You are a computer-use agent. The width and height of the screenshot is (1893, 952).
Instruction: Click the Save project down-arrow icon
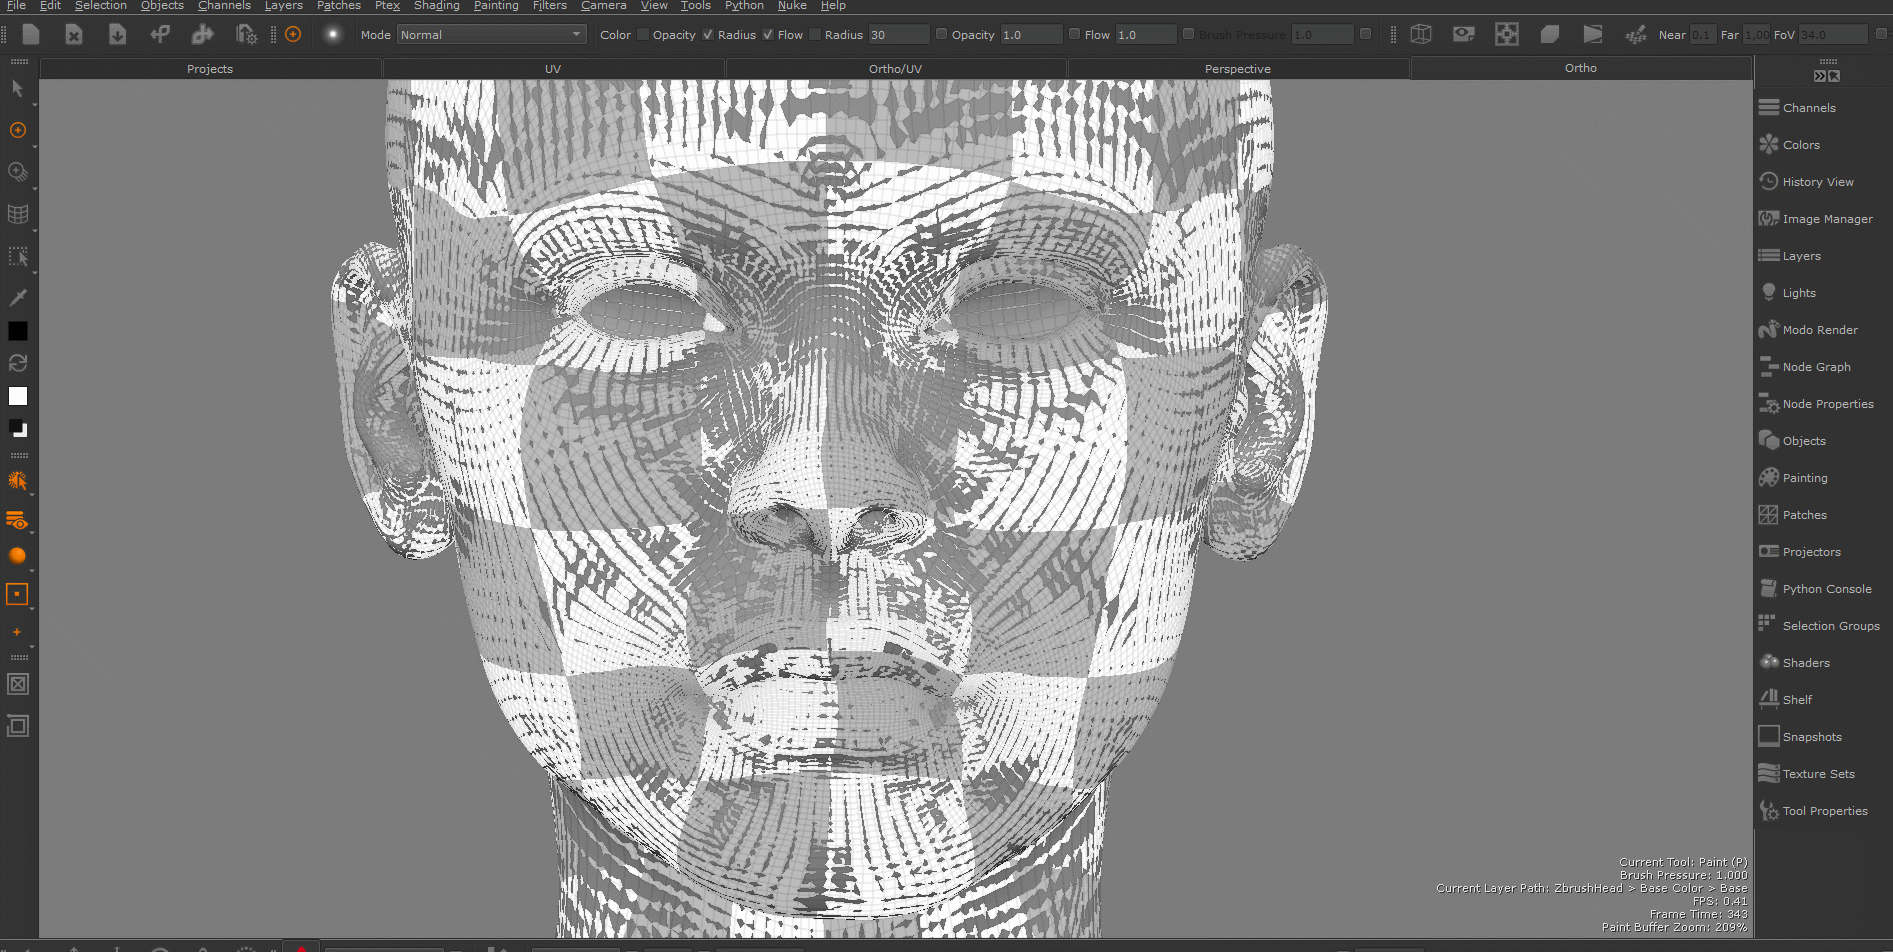pyautogui.click(x=117, y=34)
